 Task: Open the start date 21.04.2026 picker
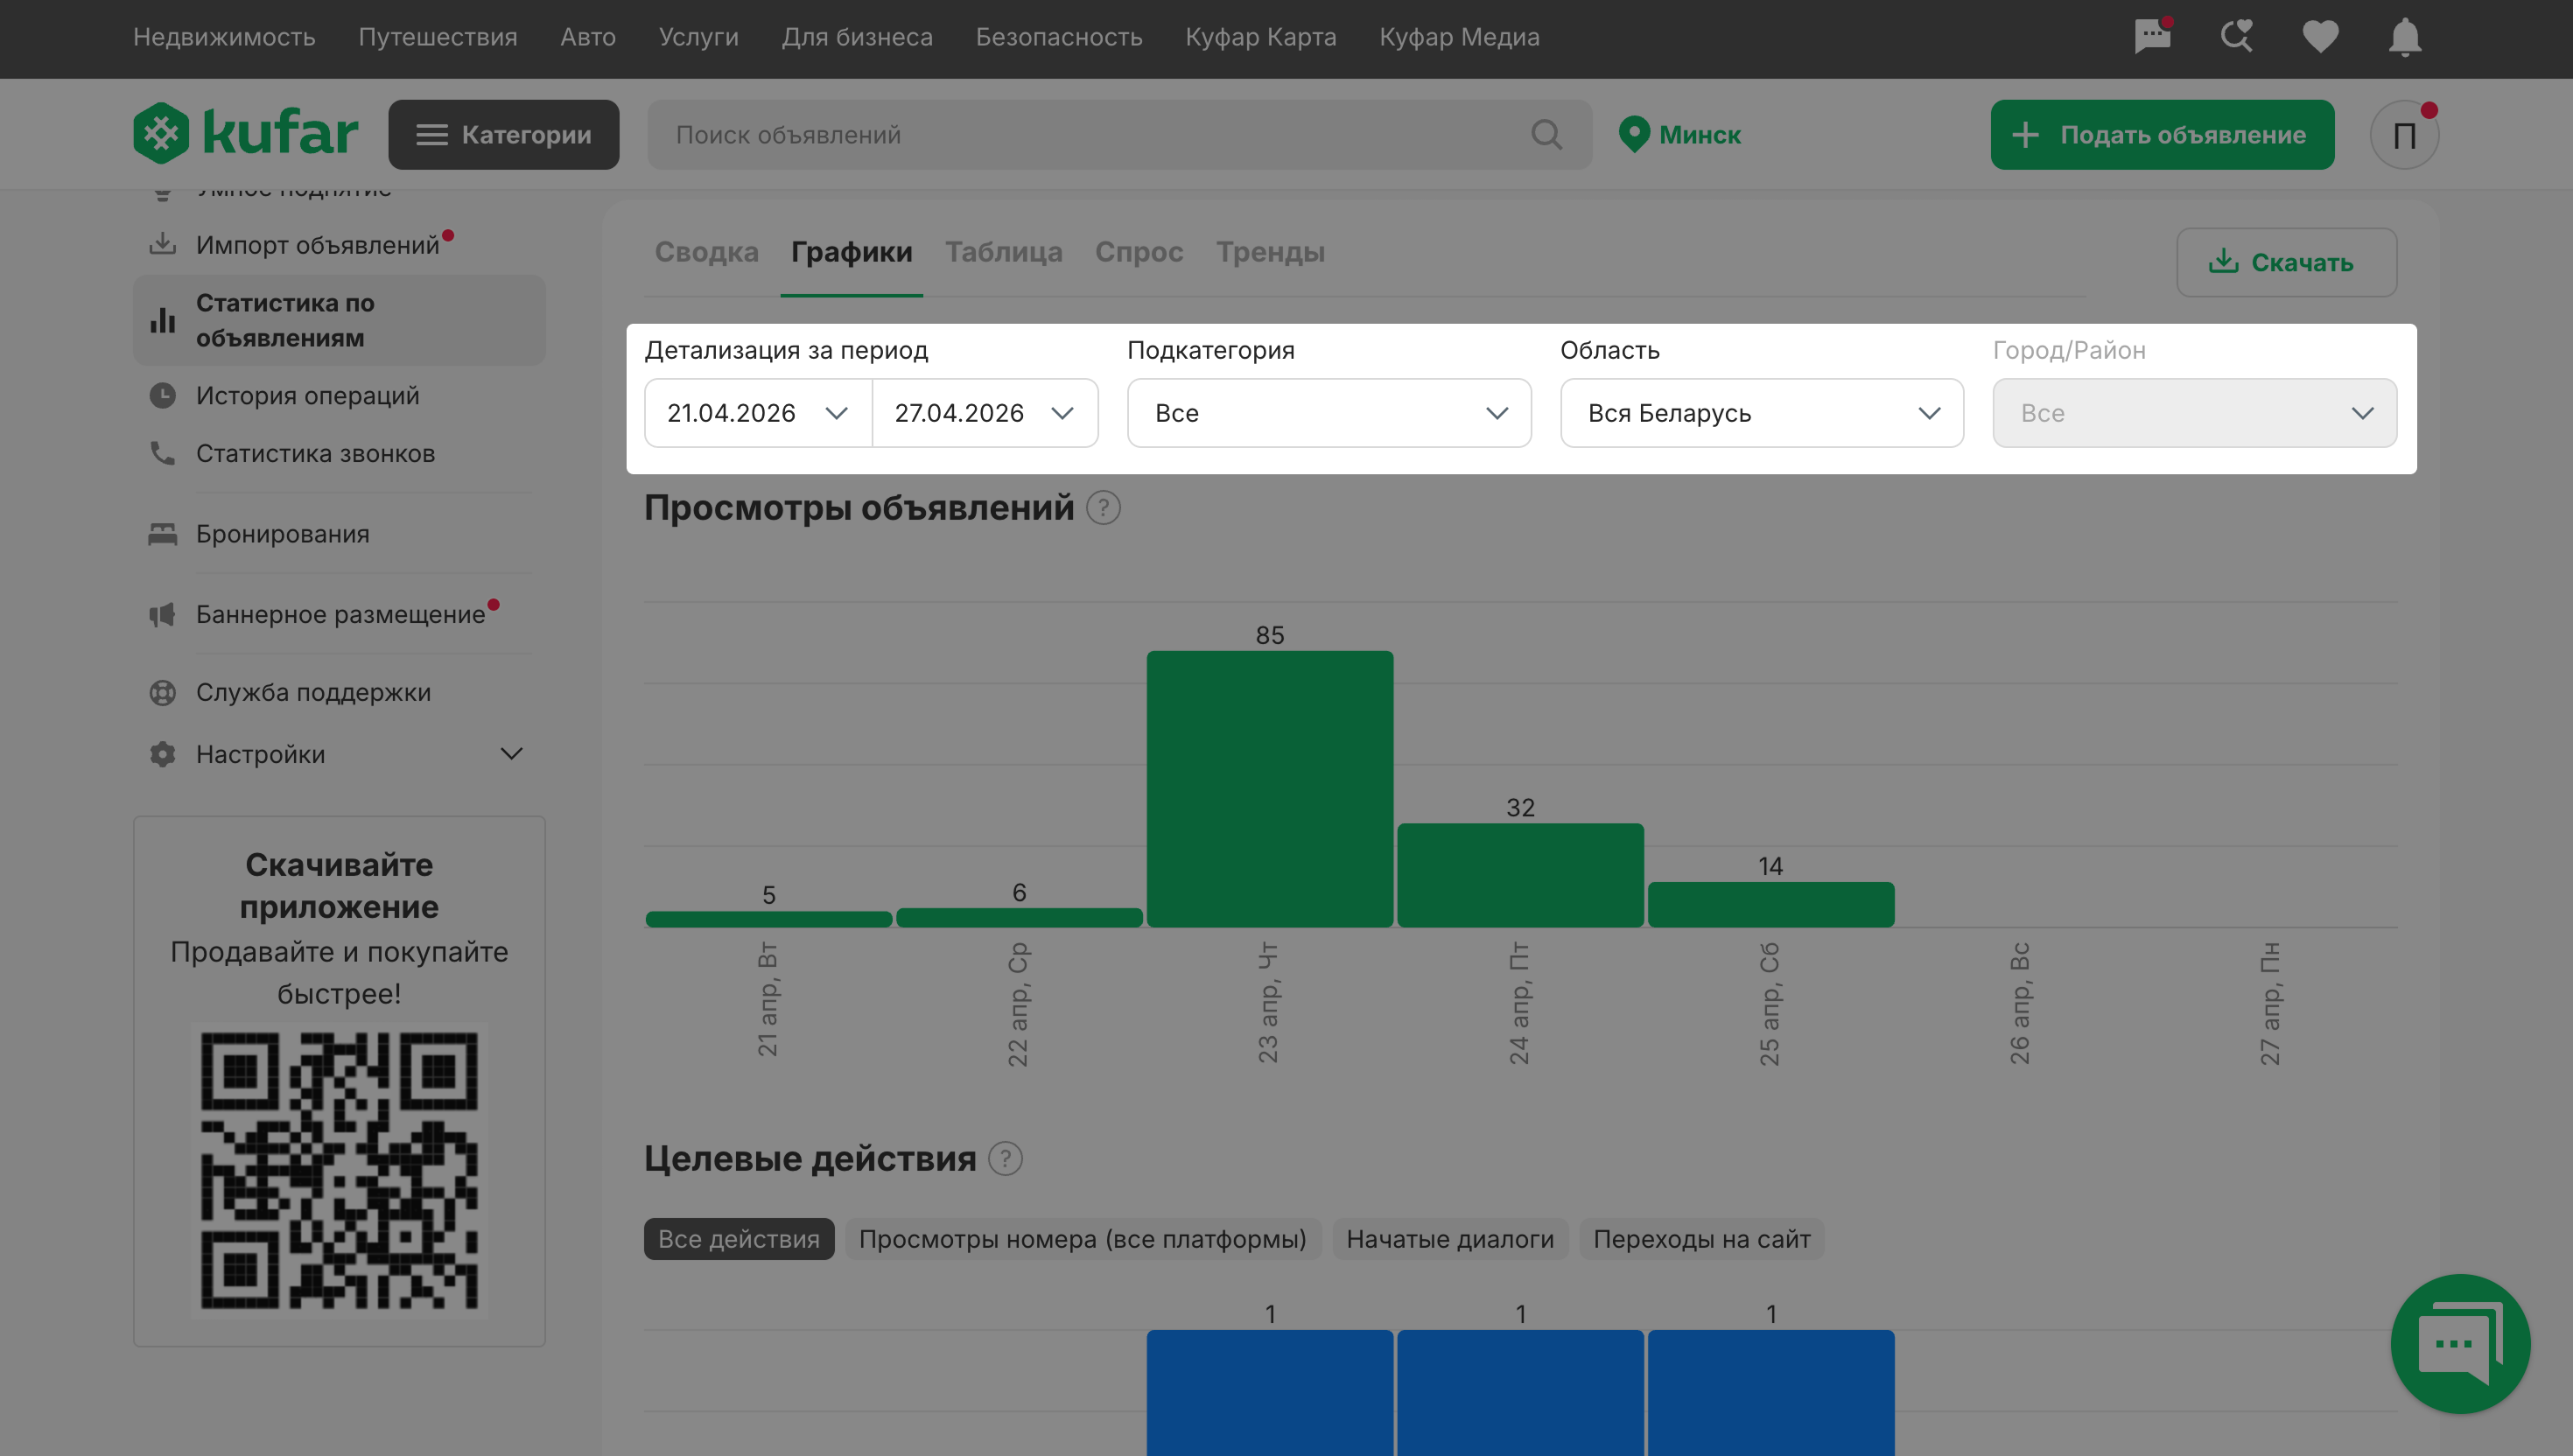(758, 413)
